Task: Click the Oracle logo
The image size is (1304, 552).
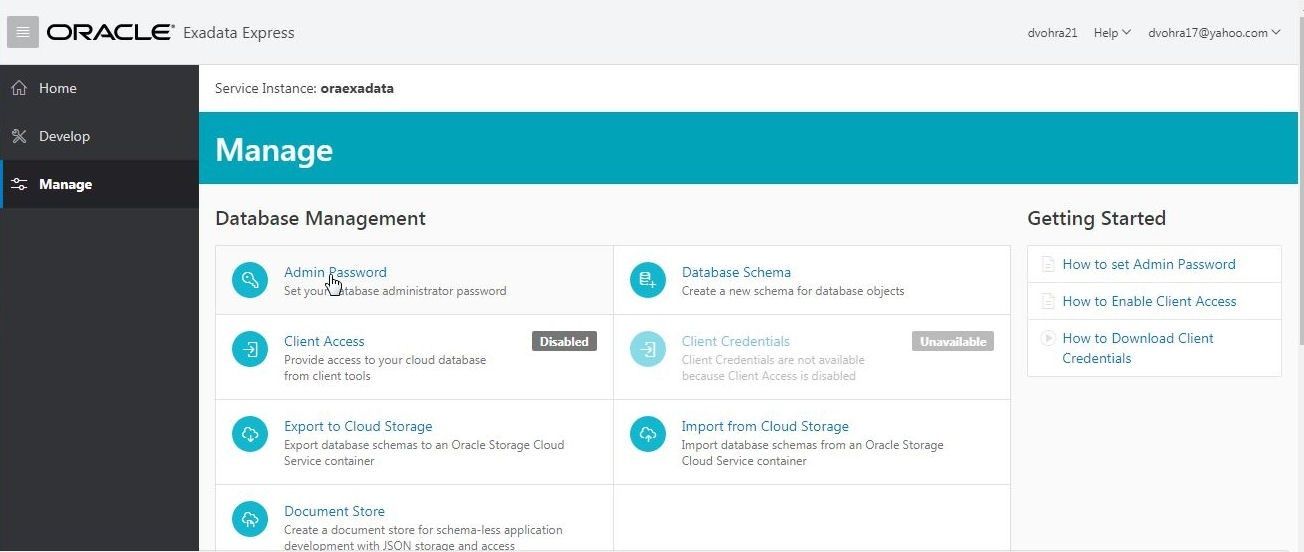Action: click(x=111, y=32)
